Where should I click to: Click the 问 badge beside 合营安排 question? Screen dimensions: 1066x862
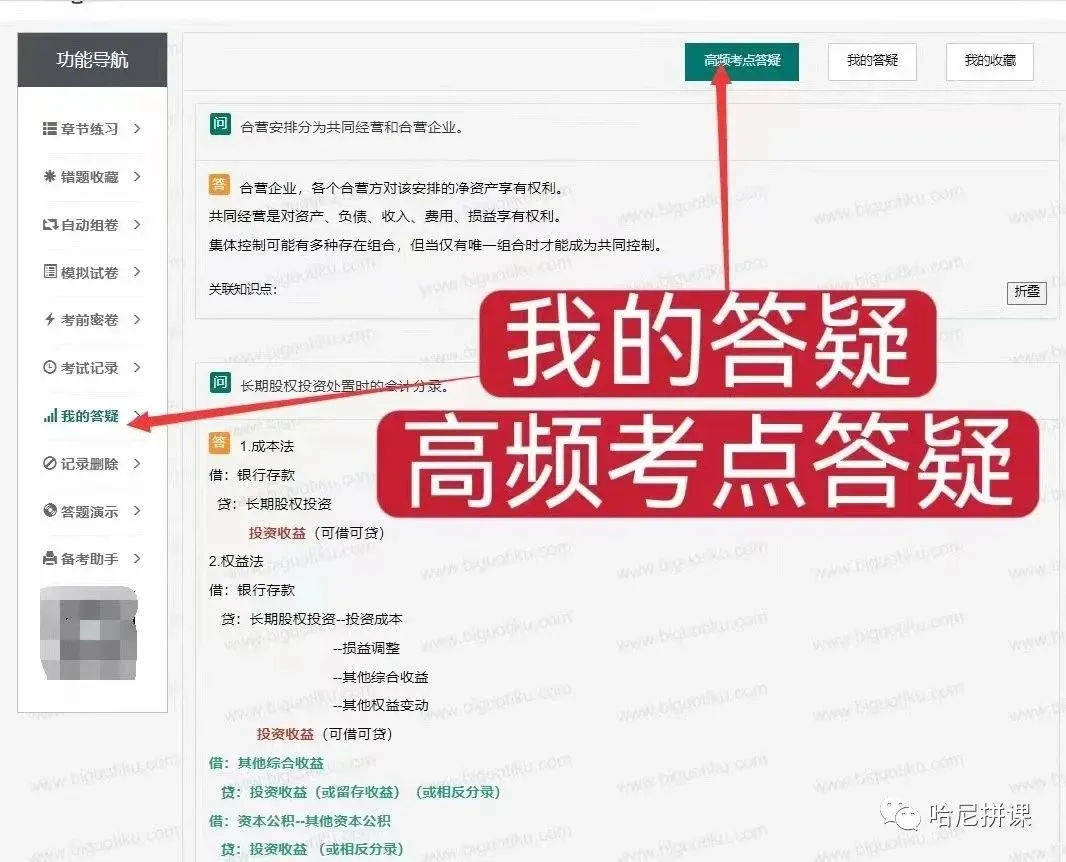(220, 124)
